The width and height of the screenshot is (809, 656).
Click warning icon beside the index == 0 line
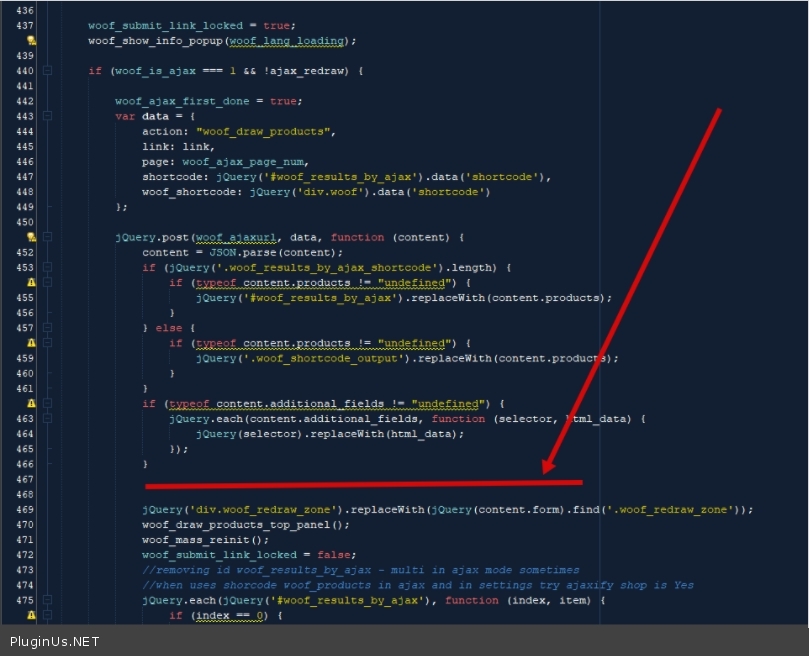[31, 615]
